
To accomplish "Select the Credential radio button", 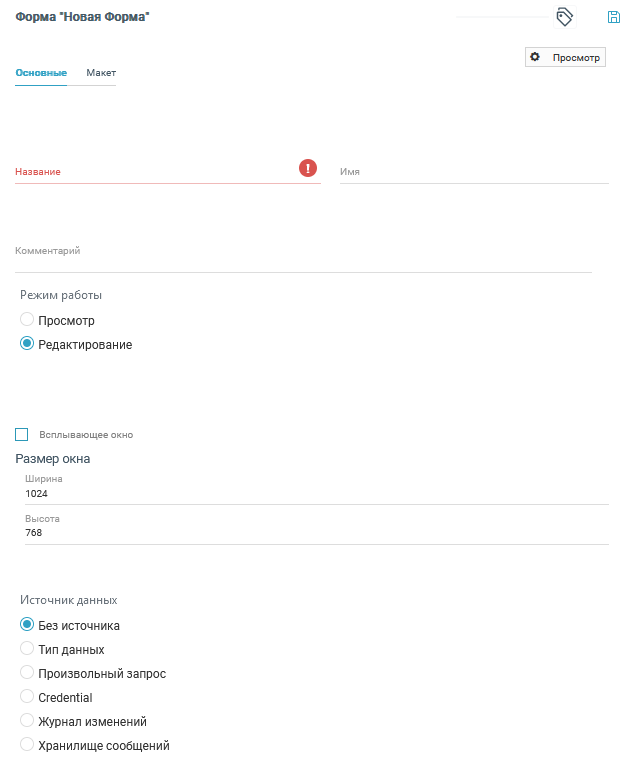I will point(27,697).
